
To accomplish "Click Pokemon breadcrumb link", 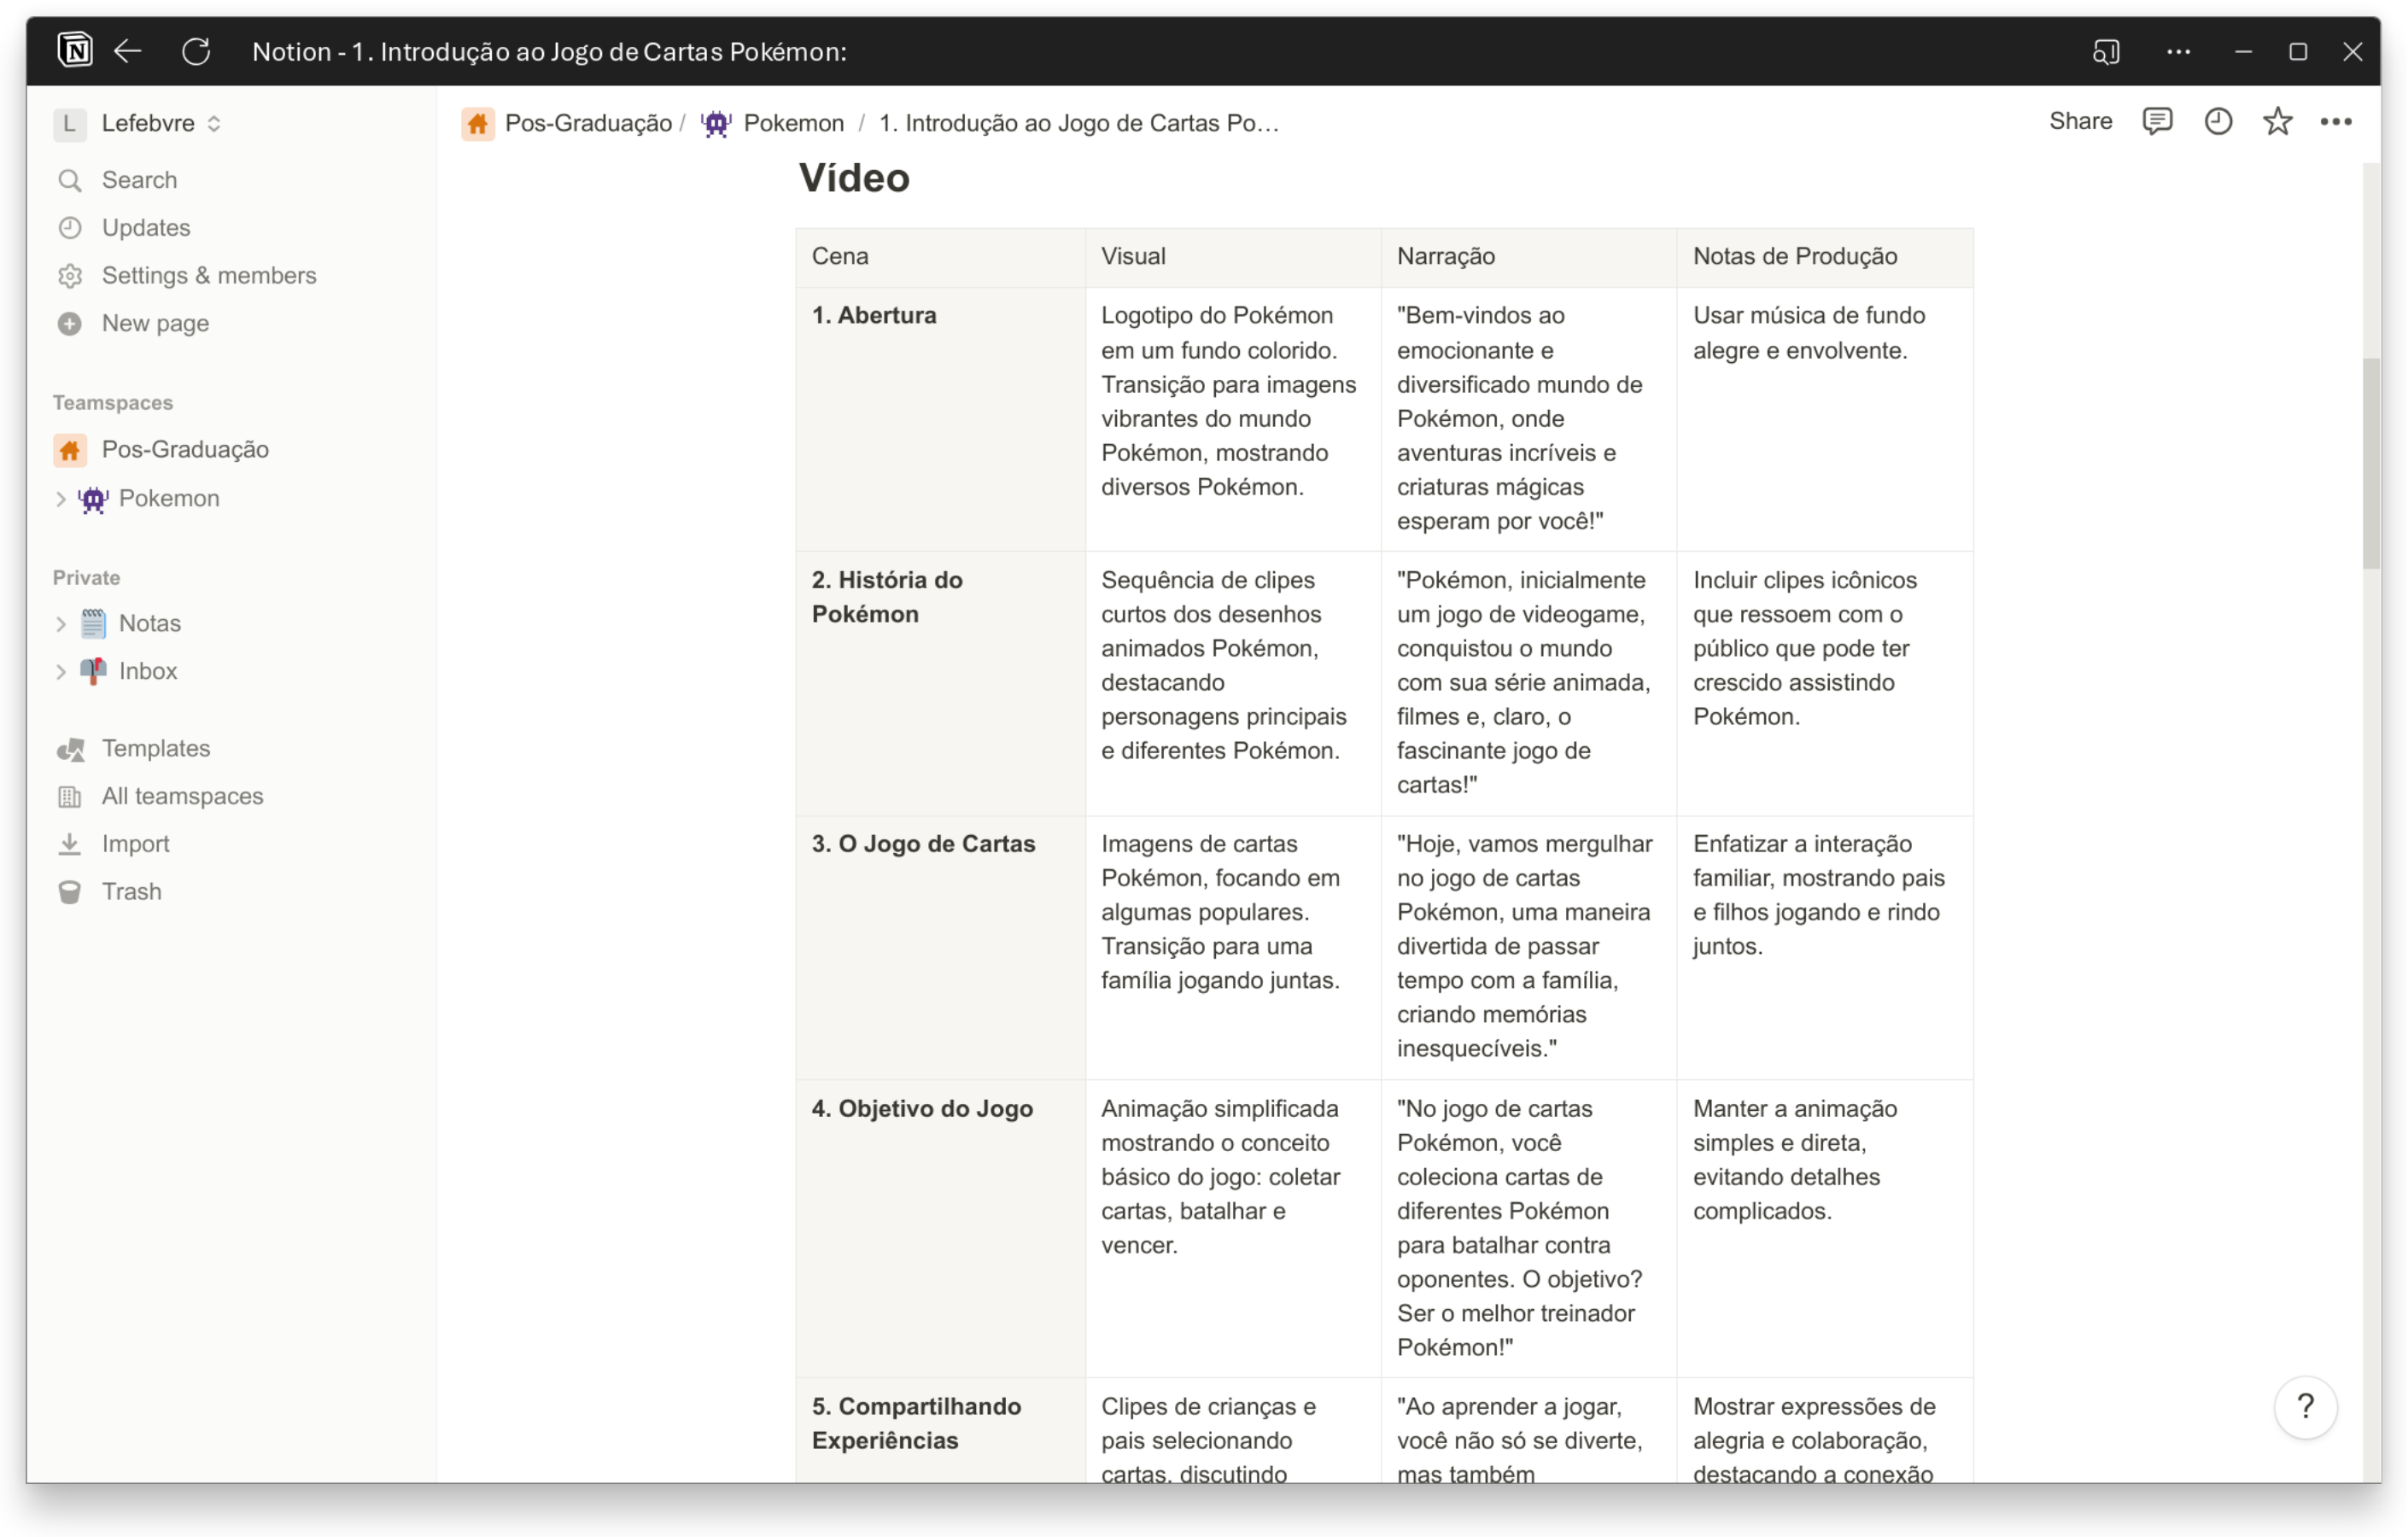I will pos(793,123).
